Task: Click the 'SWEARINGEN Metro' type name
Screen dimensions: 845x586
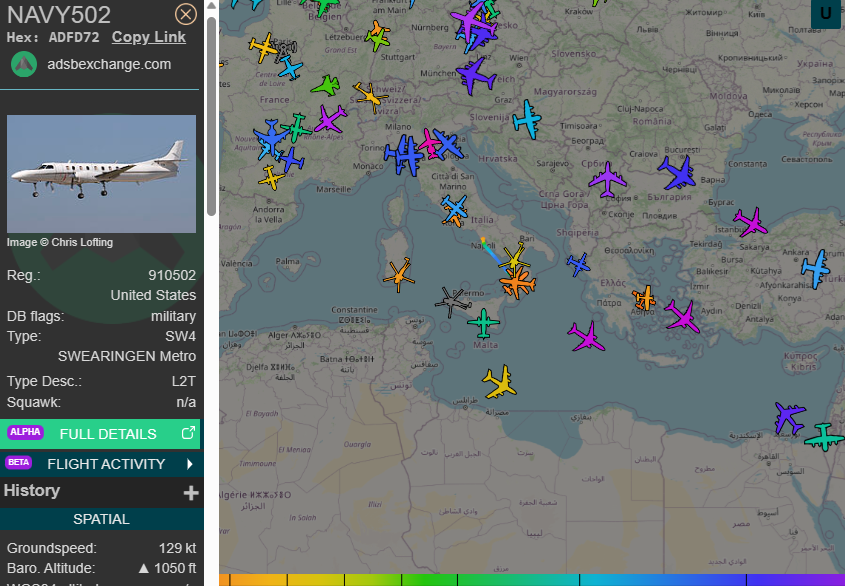Action: [x=127, y=356]
